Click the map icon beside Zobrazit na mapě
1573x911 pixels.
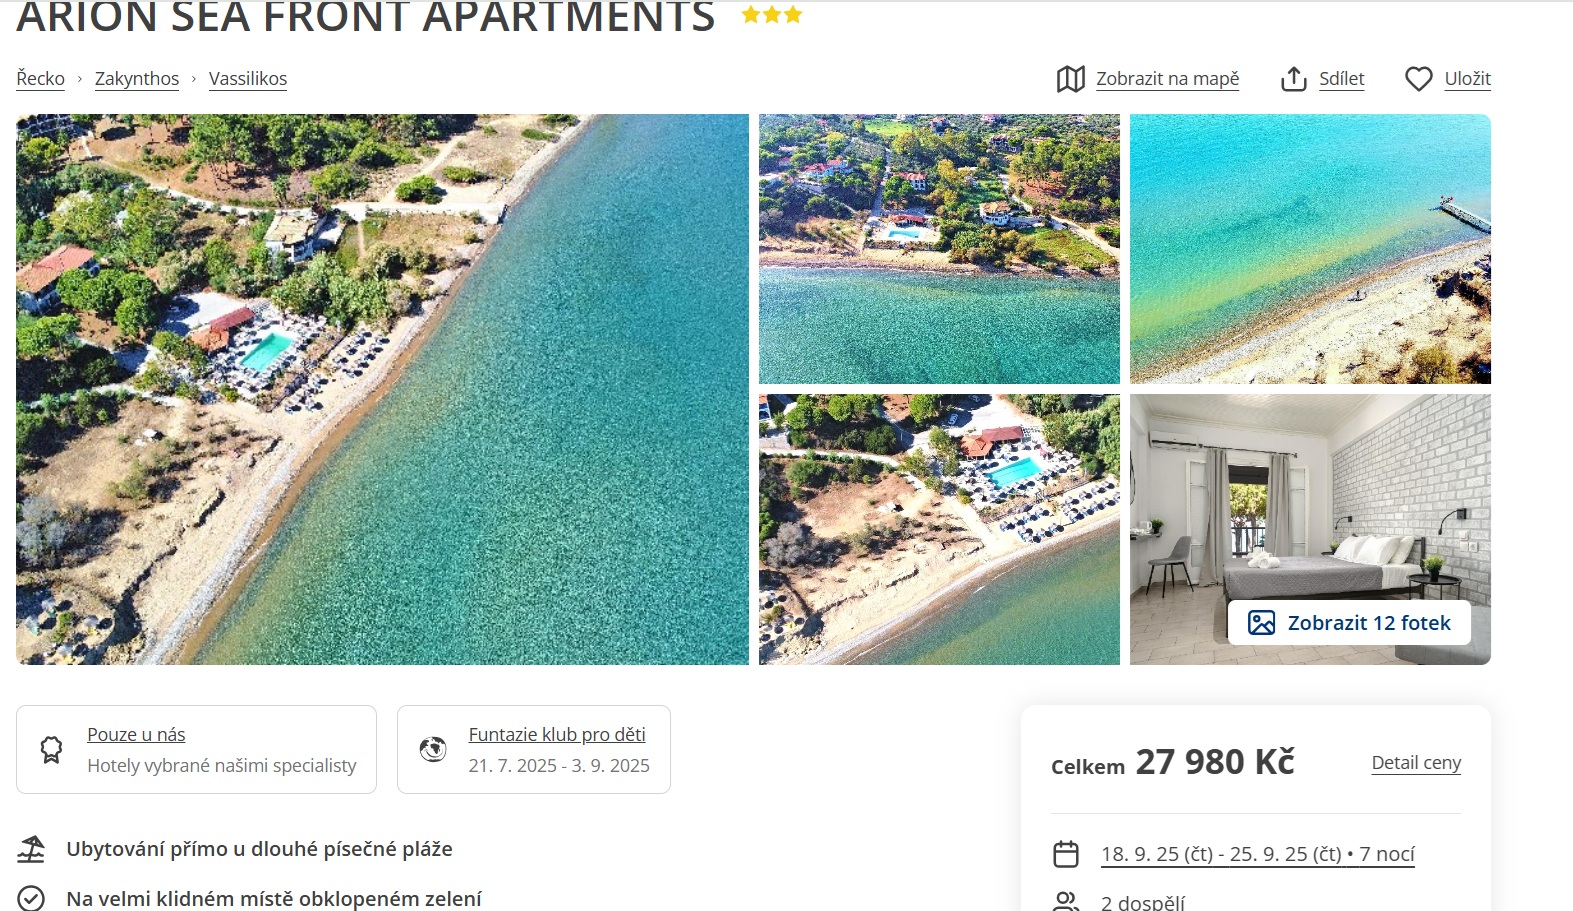coord(1071,79)
